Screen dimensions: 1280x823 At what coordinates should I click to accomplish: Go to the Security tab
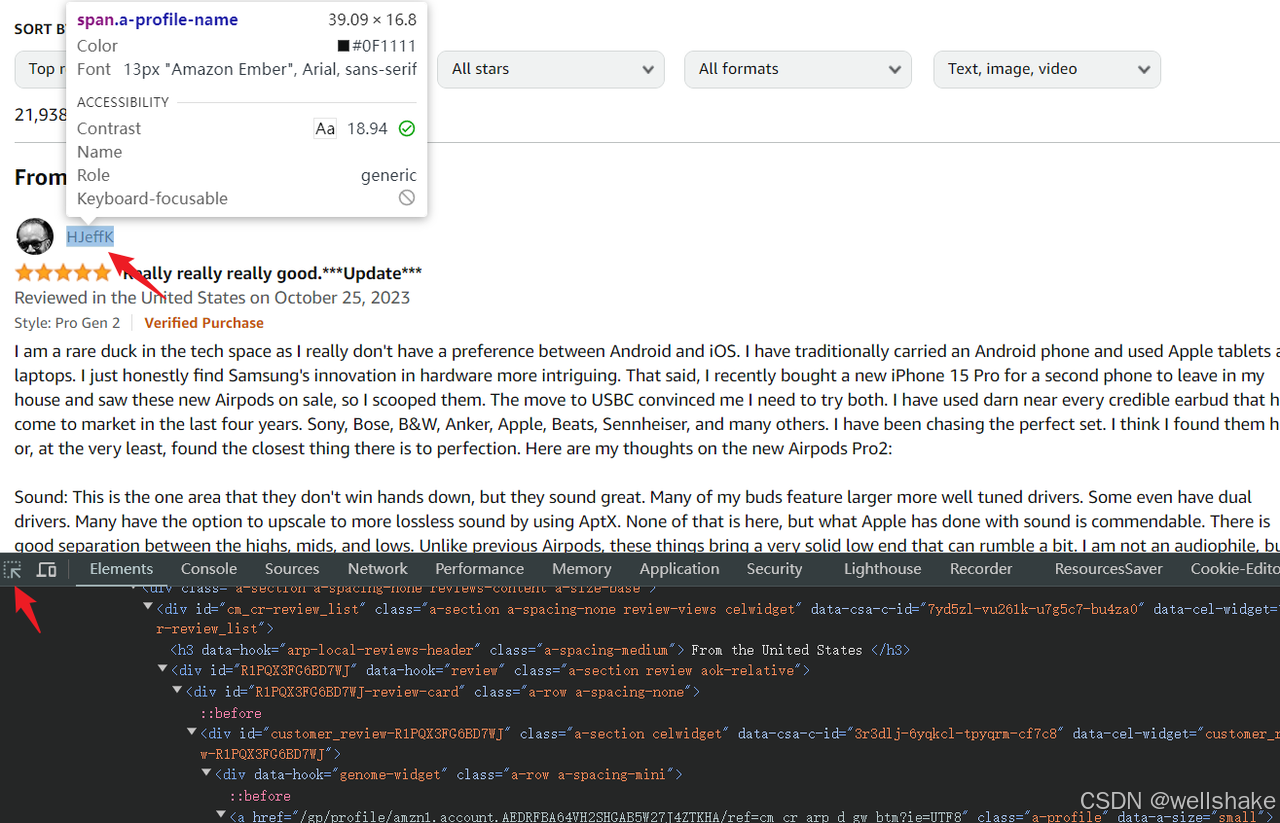tap(775, 569)
